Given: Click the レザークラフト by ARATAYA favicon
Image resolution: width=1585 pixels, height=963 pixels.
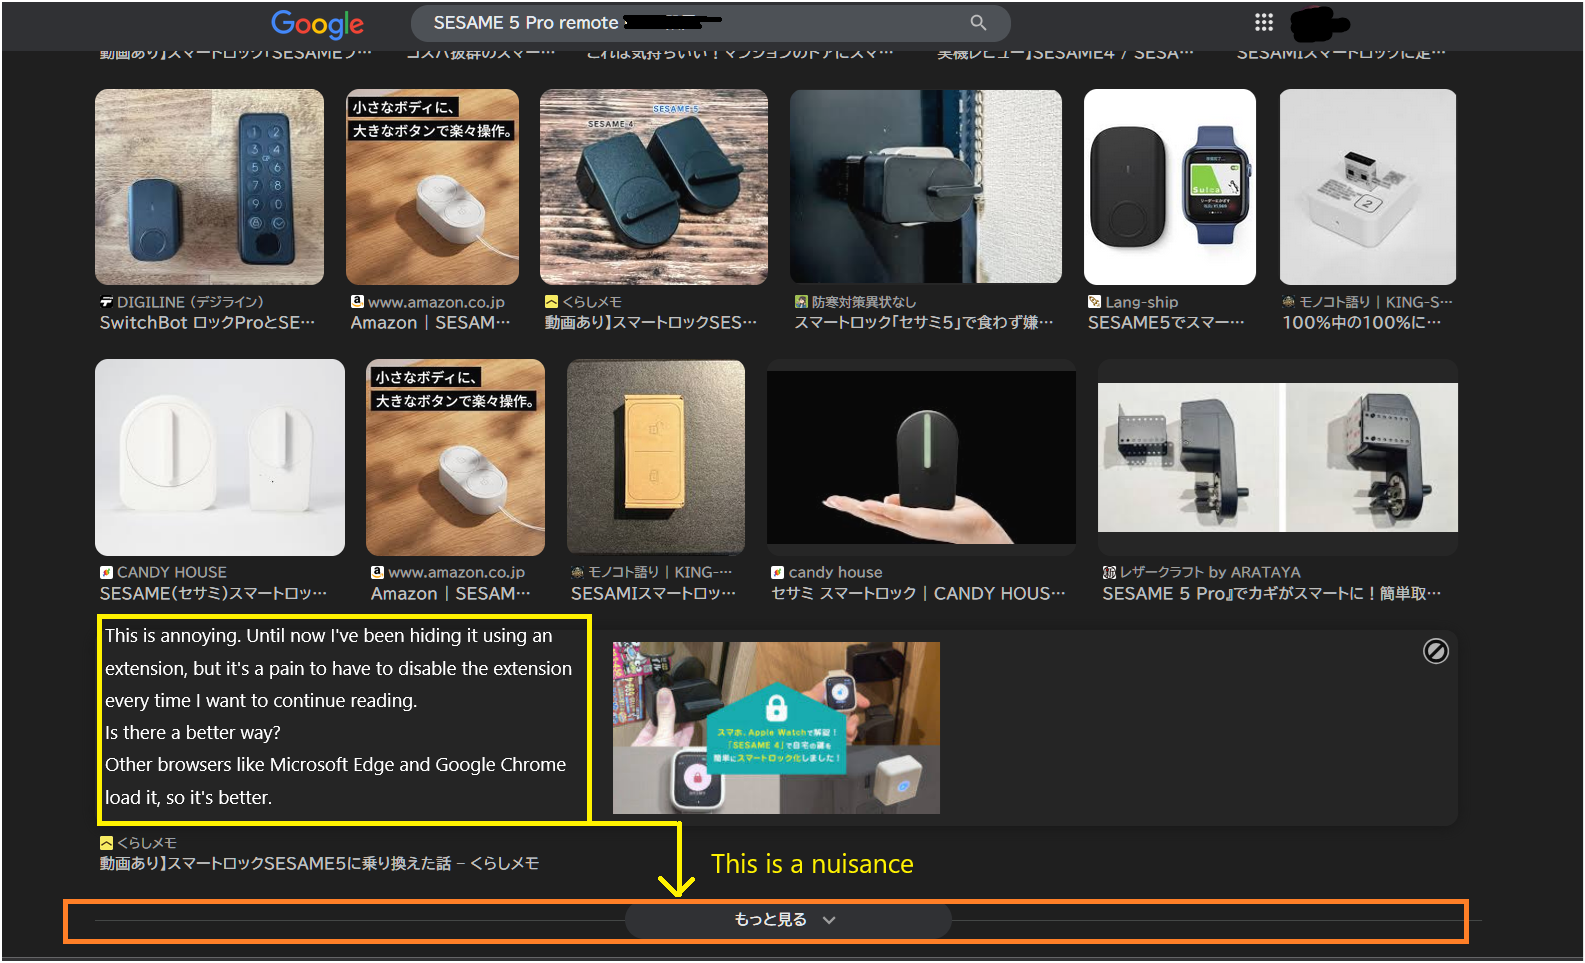Looking at the screenshot, I should (x=1109, y=572).
